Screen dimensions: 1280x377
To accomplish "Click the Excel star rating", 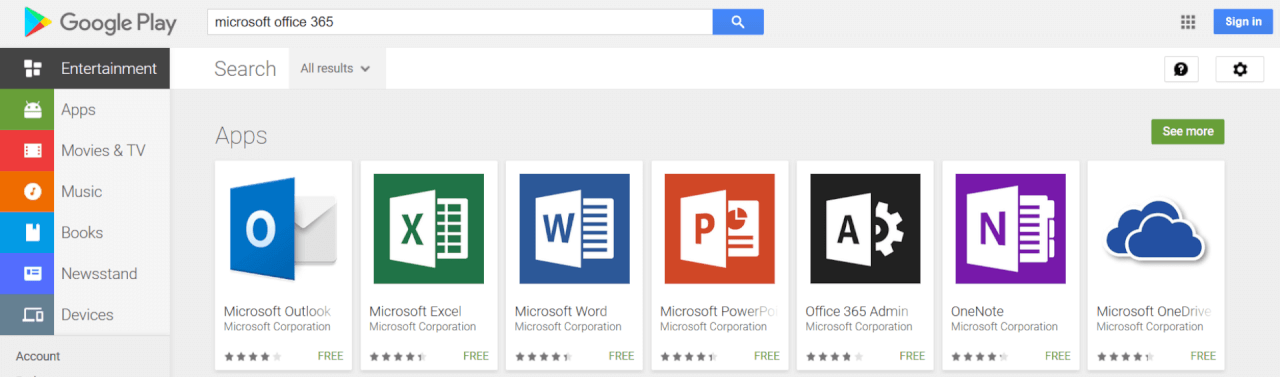I will pyautogui.click(x=398, y=356).
